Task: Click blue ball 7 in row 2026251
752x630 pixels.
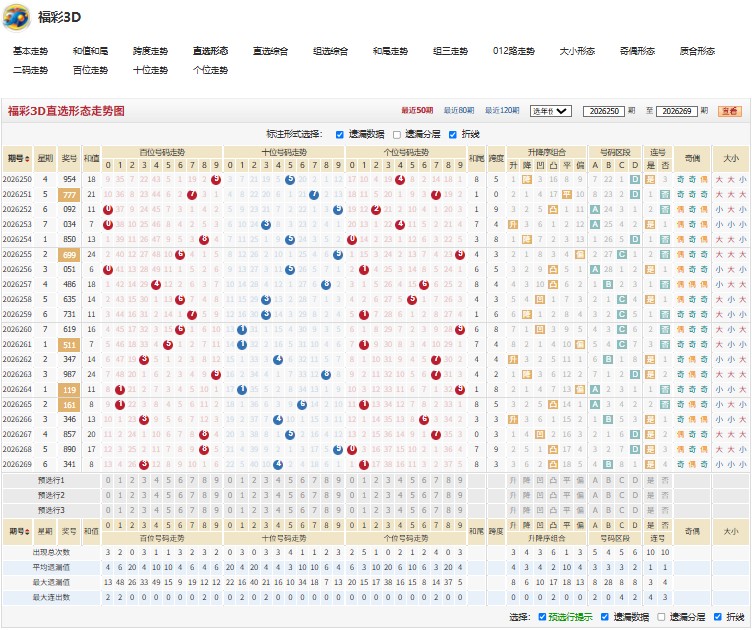Action: [x=314, y=195]
